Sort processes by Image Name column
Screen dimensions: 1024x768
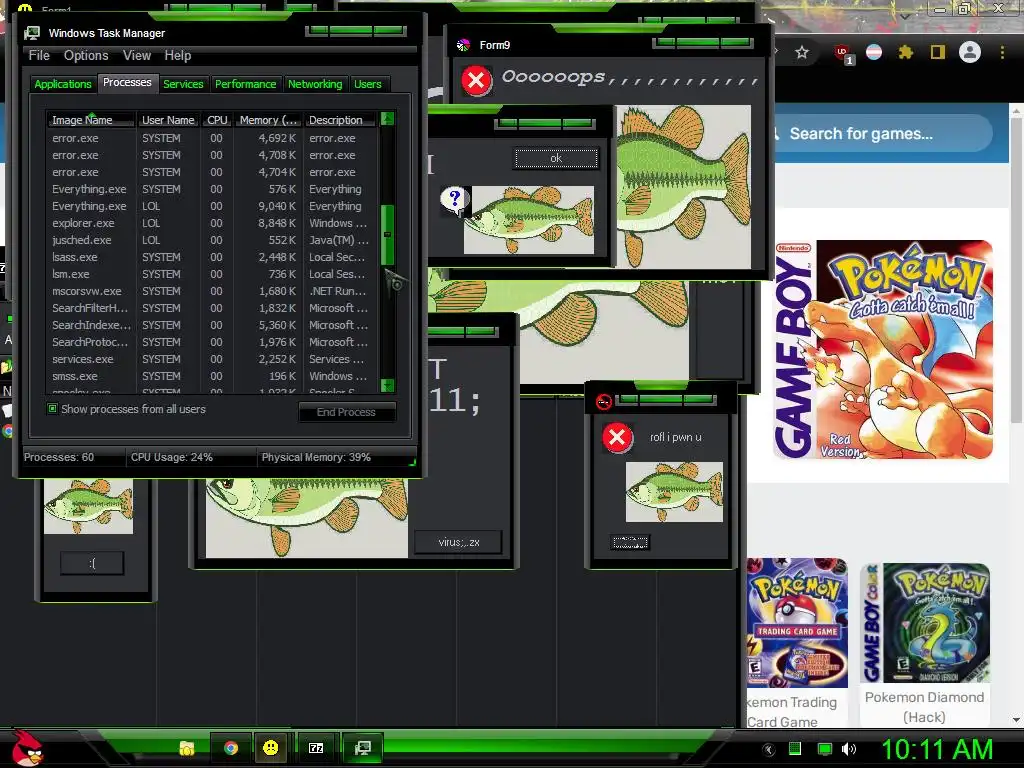[90, 120]
